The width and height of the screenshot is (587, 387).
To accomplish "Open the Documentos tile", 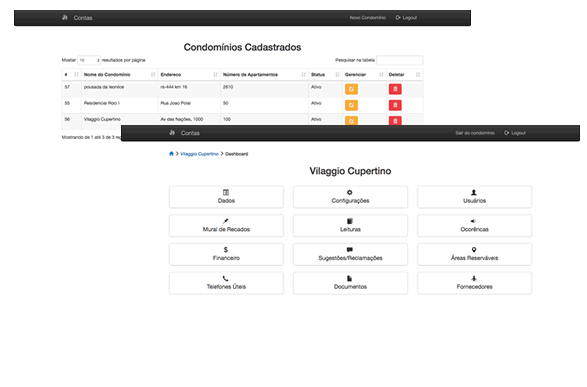I will click(x=350, y=283).
